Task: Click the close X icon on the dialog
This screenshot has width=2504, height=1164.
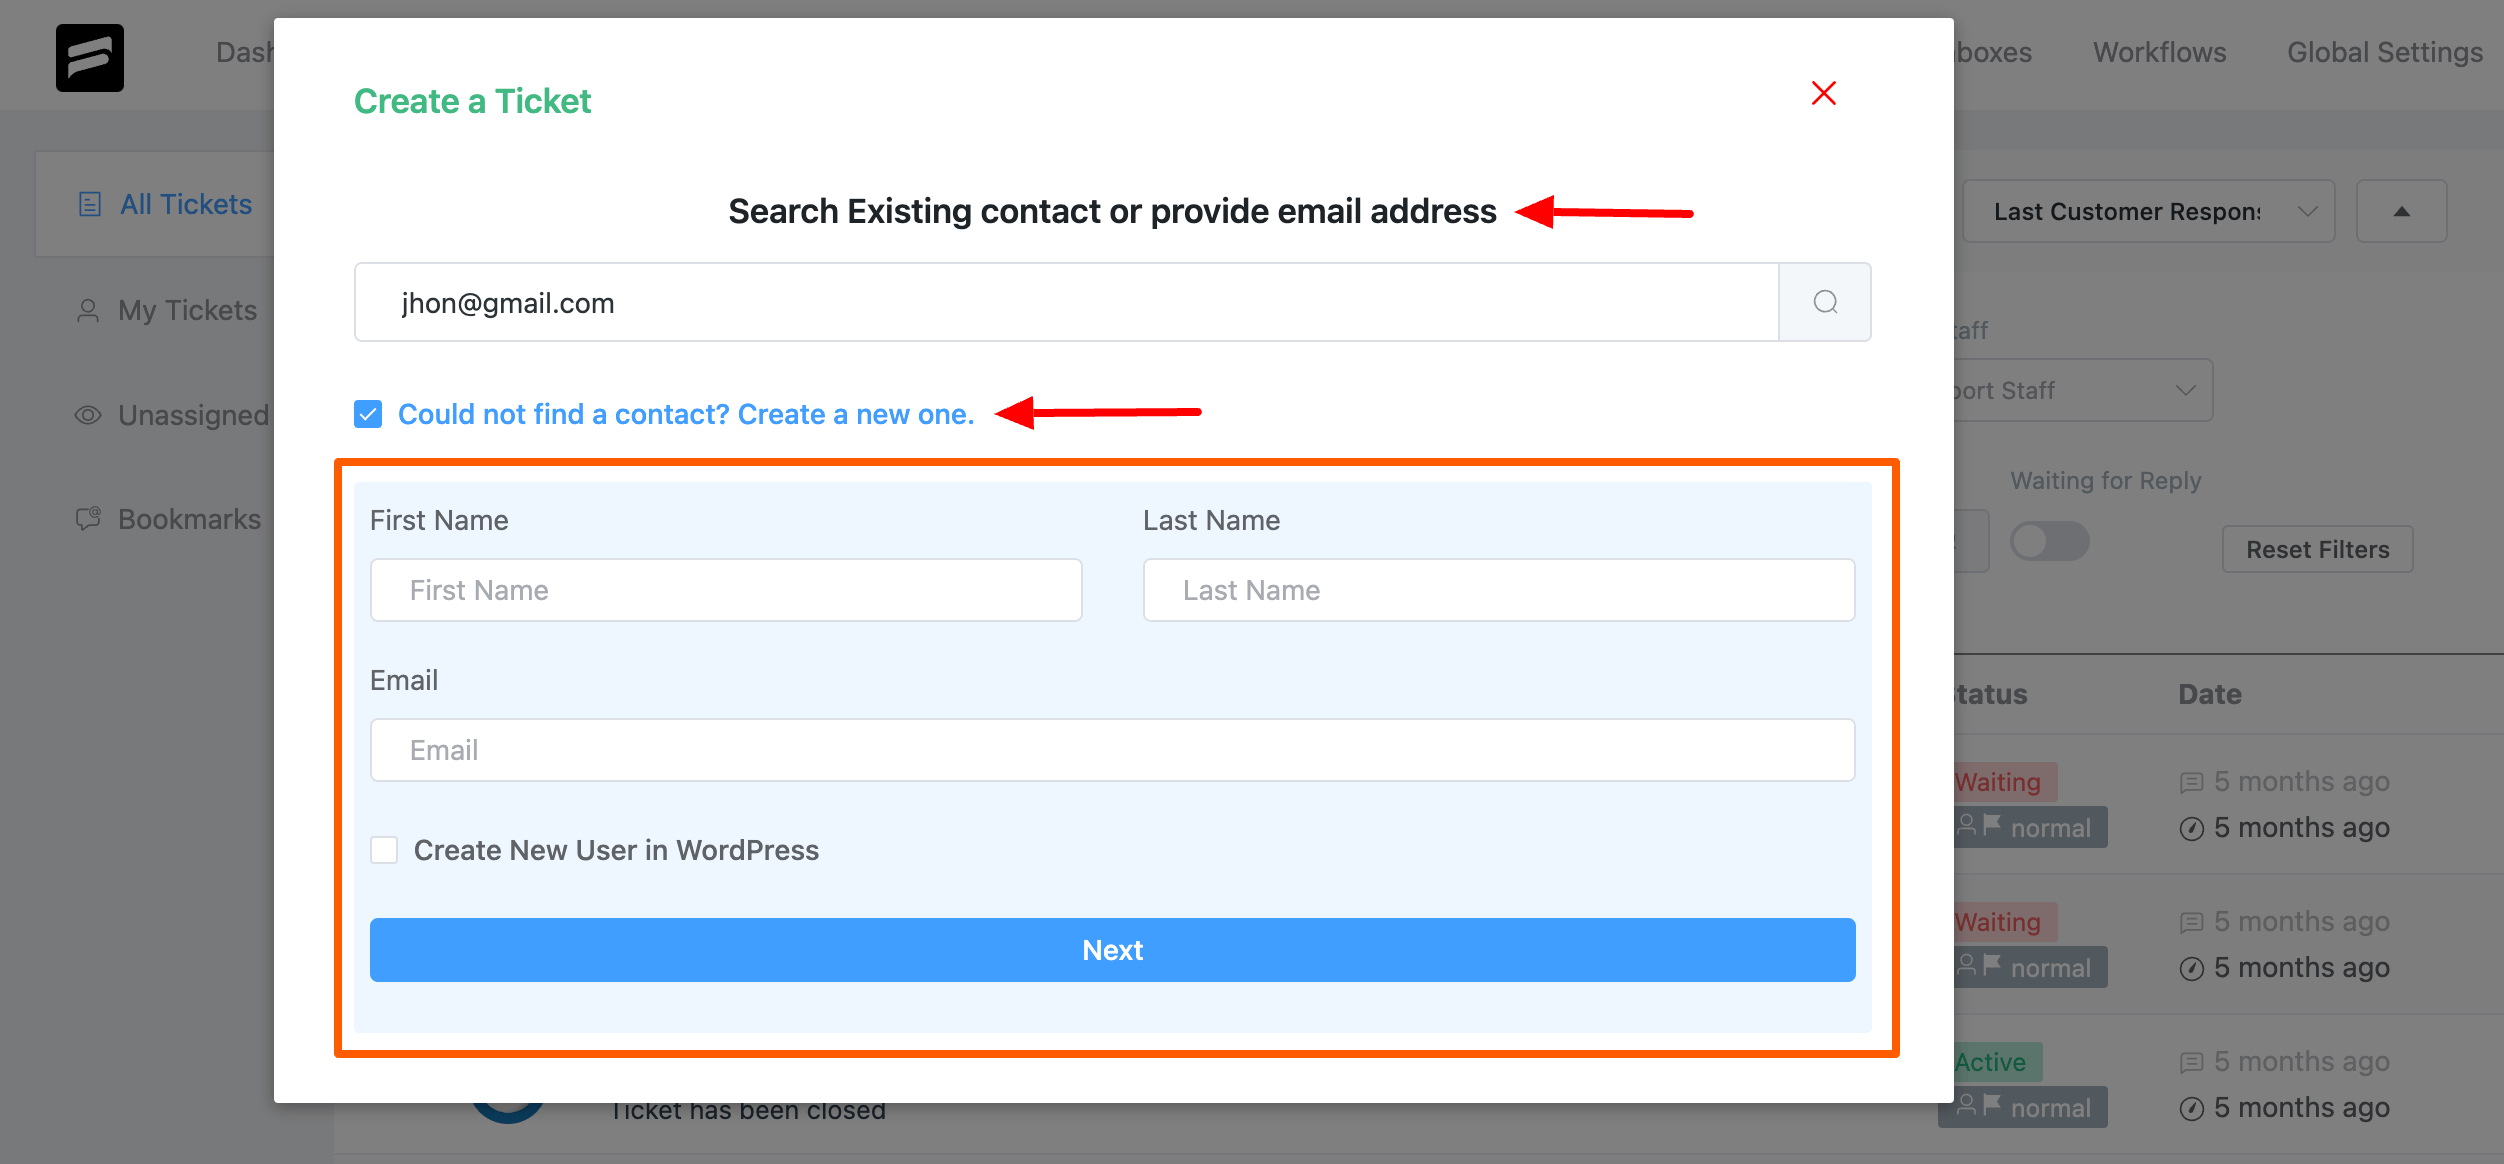Action: (1824, 93)
